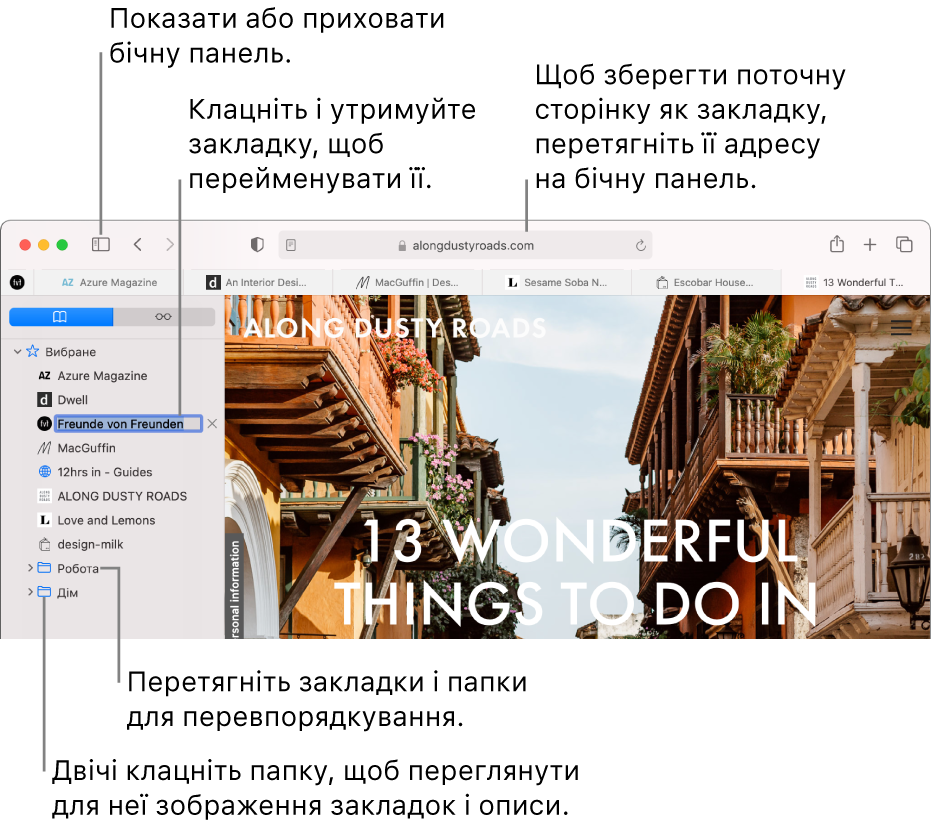Image resolution: width=931 pixels, height=827 pixels.
Task: Click the 12hrs globe icon
Action: tap(45, 472)
